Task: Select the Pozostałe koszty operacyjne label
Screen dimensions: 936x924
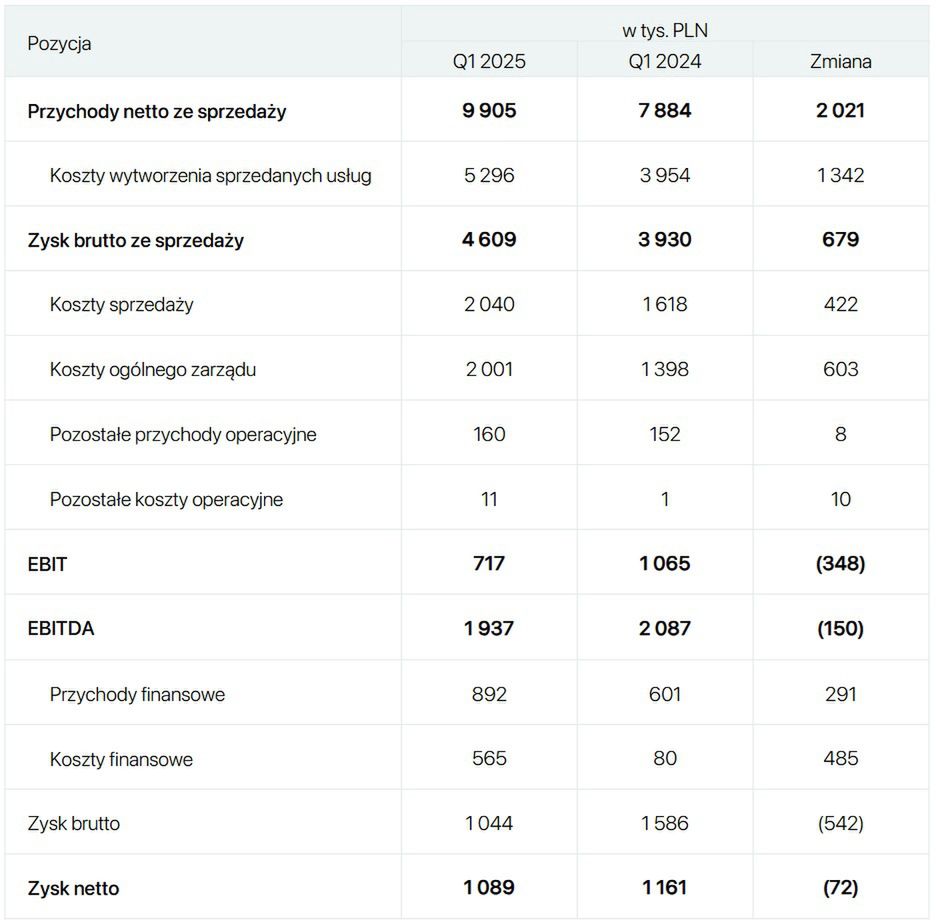Action: click(x=166, y=499)
